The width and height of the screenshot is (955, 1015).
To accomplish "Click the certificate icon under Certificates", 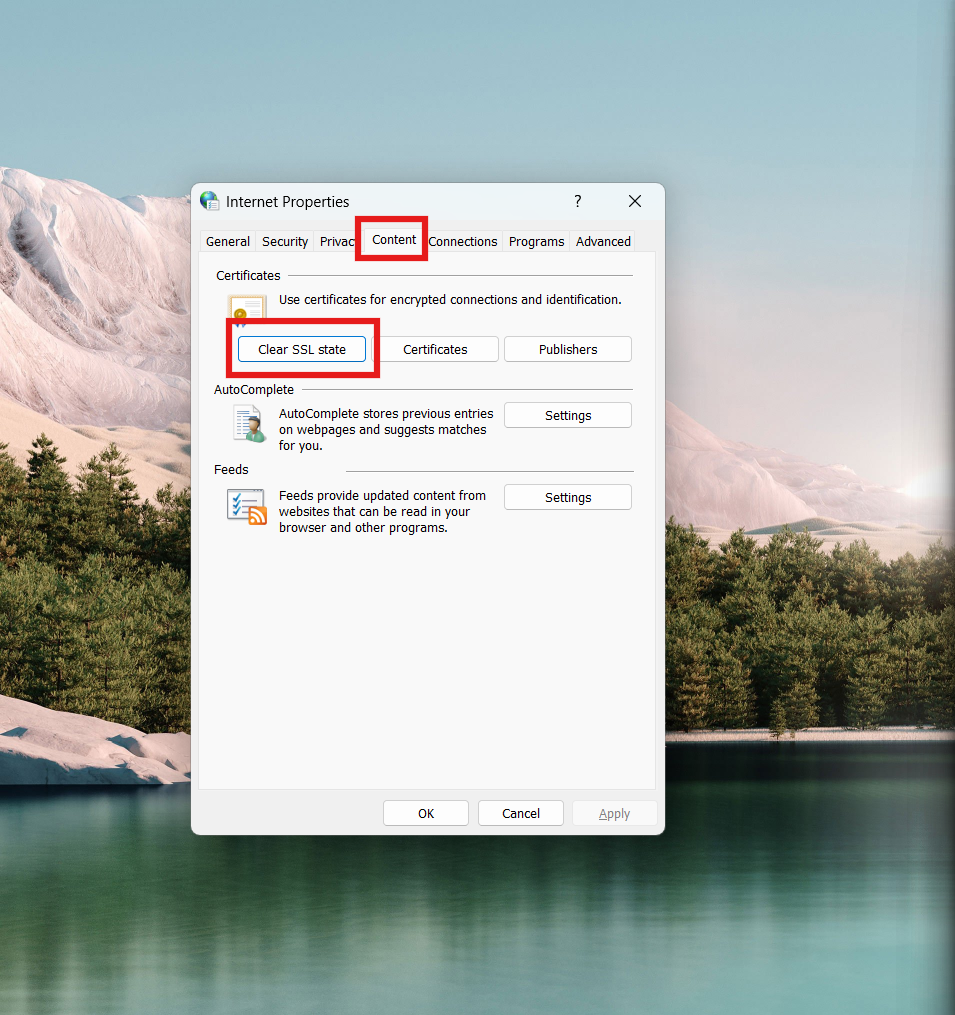I will [x=247, y=310].
